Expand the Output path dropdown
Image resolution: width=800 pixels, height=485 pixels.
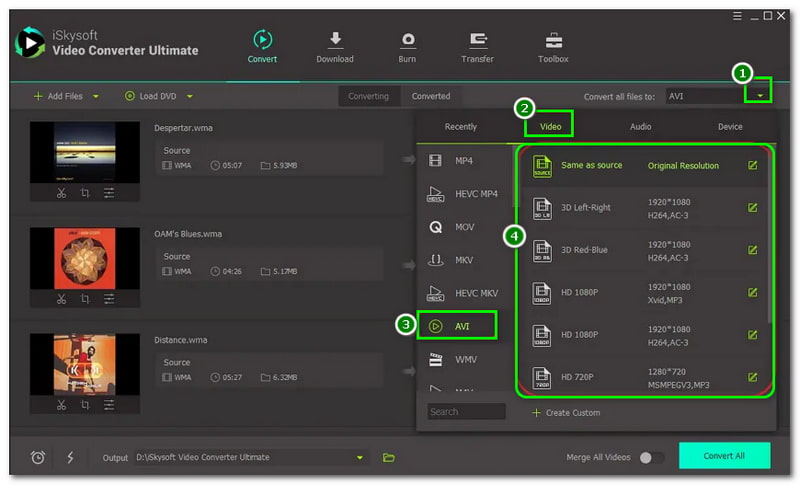click(360, 457)
